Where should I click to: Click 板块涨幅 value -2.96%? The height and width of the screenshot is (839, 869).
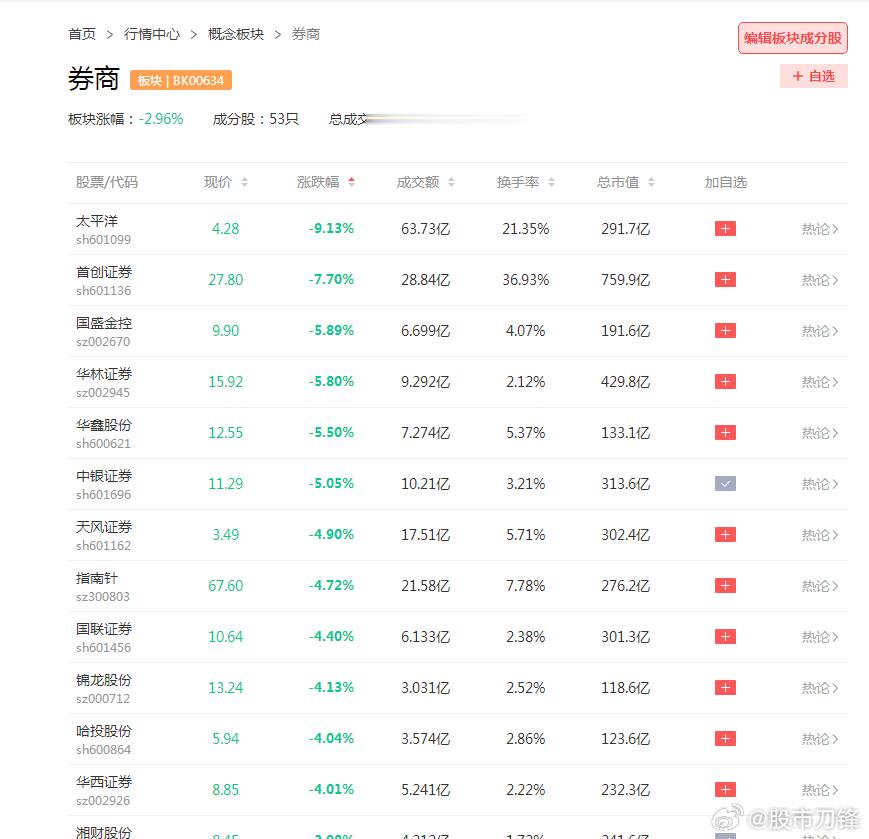[161, 119]
